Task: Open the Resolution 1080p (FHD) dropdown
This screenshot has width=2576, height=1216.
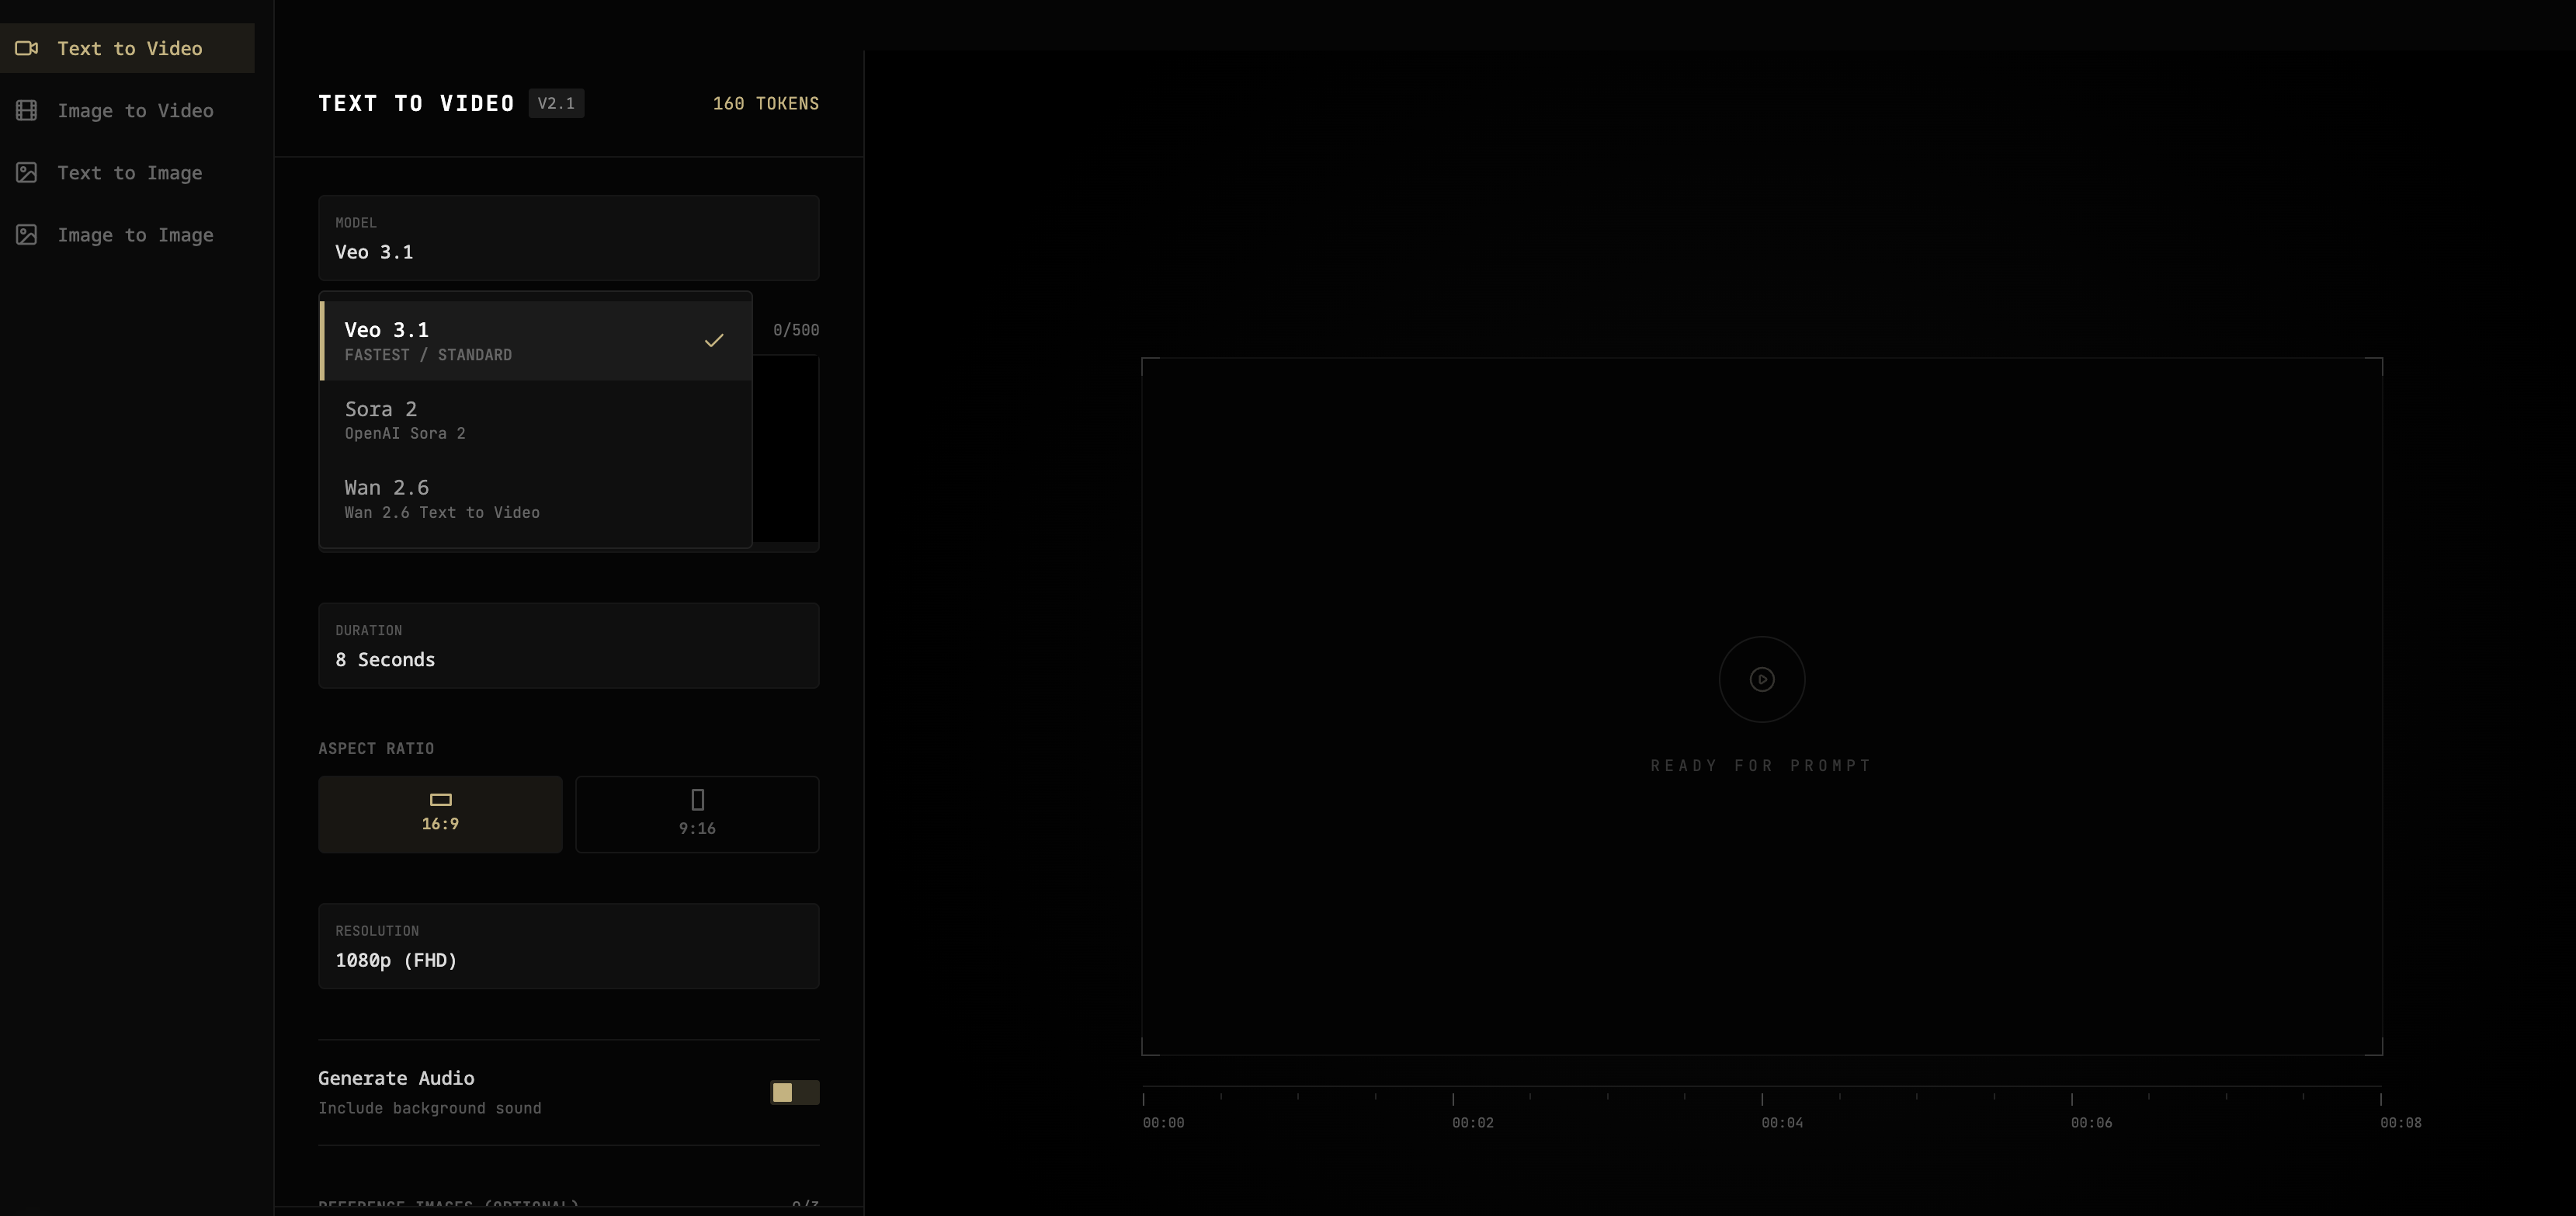Action: (568, 946)
